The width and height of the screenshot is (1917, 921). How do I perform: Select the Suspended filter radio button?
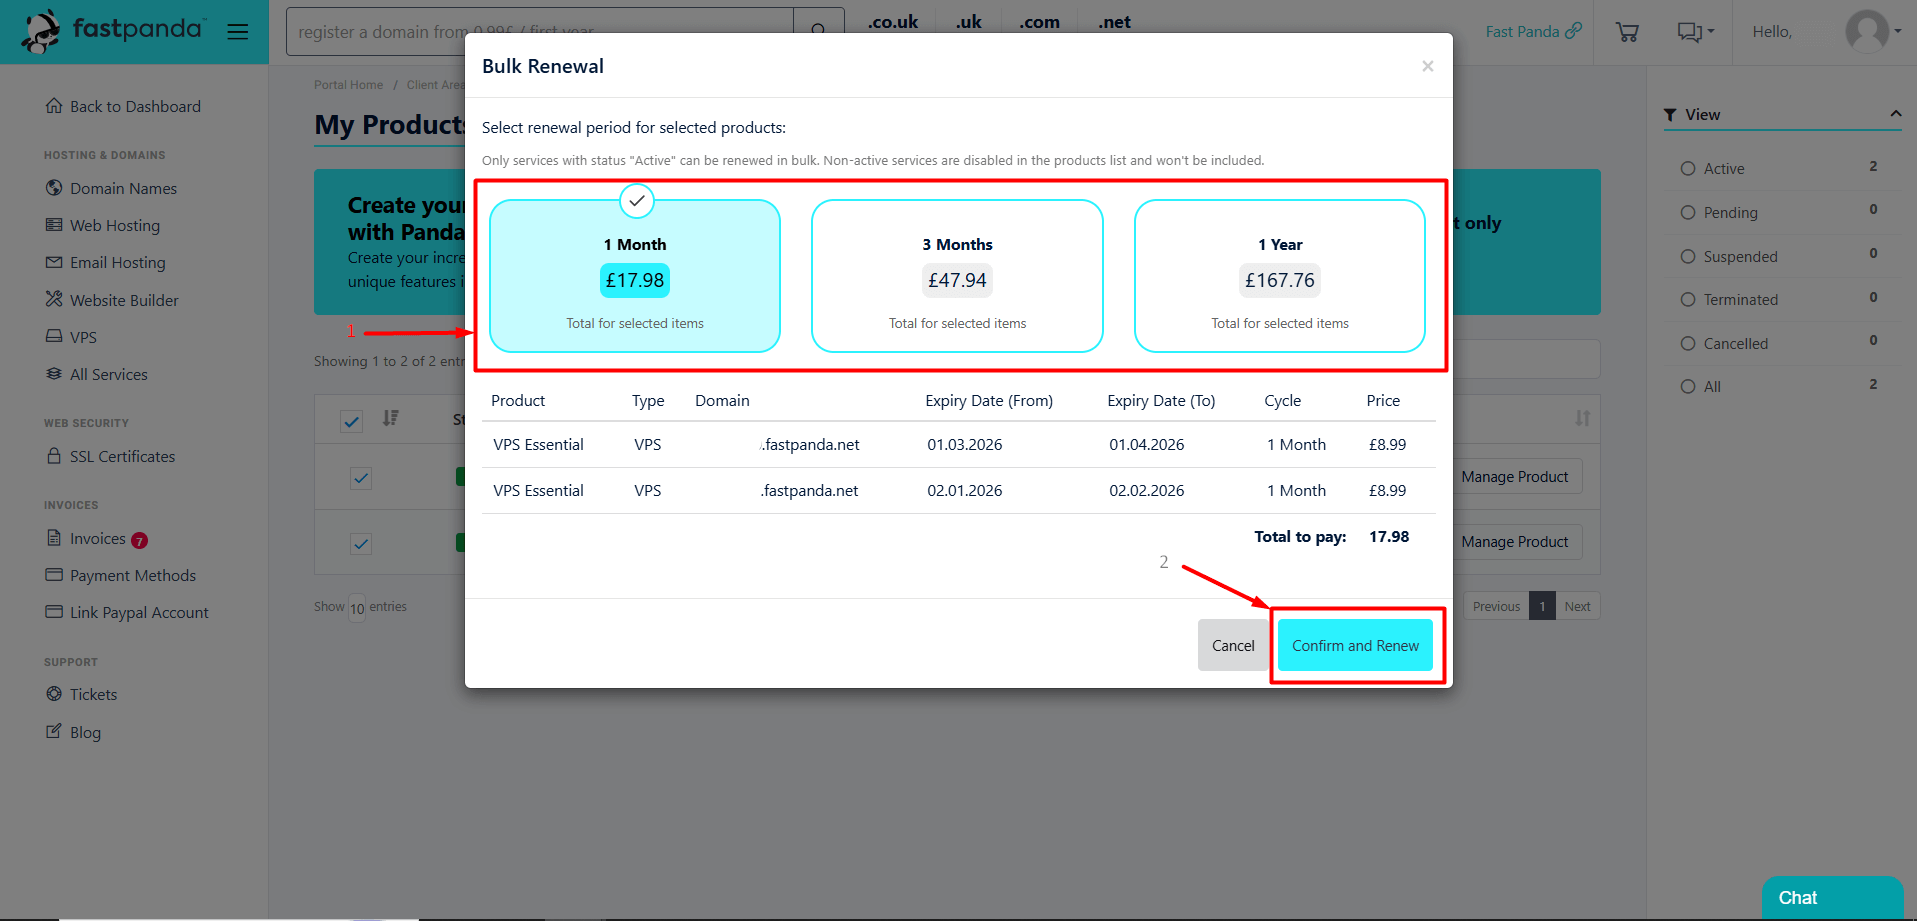coord(1688,257)
